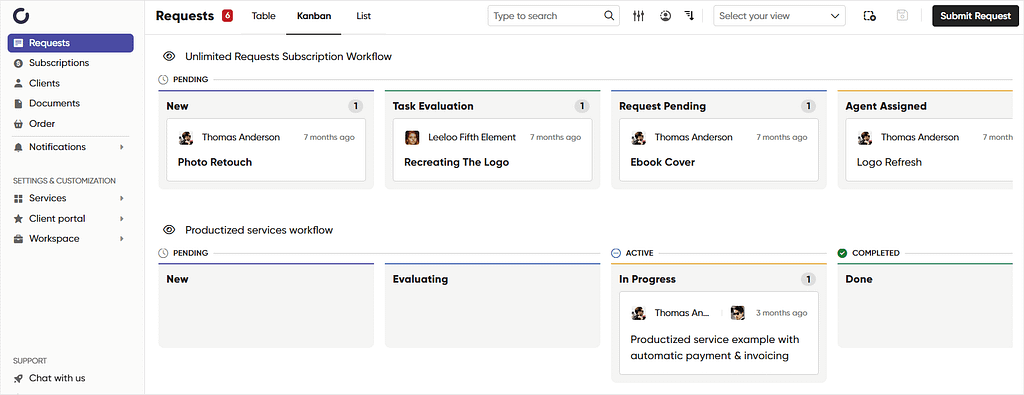Click the Workspace briefcase icon
The height and width of the screenshot is (395, 1024).
[x=18, y=239]
